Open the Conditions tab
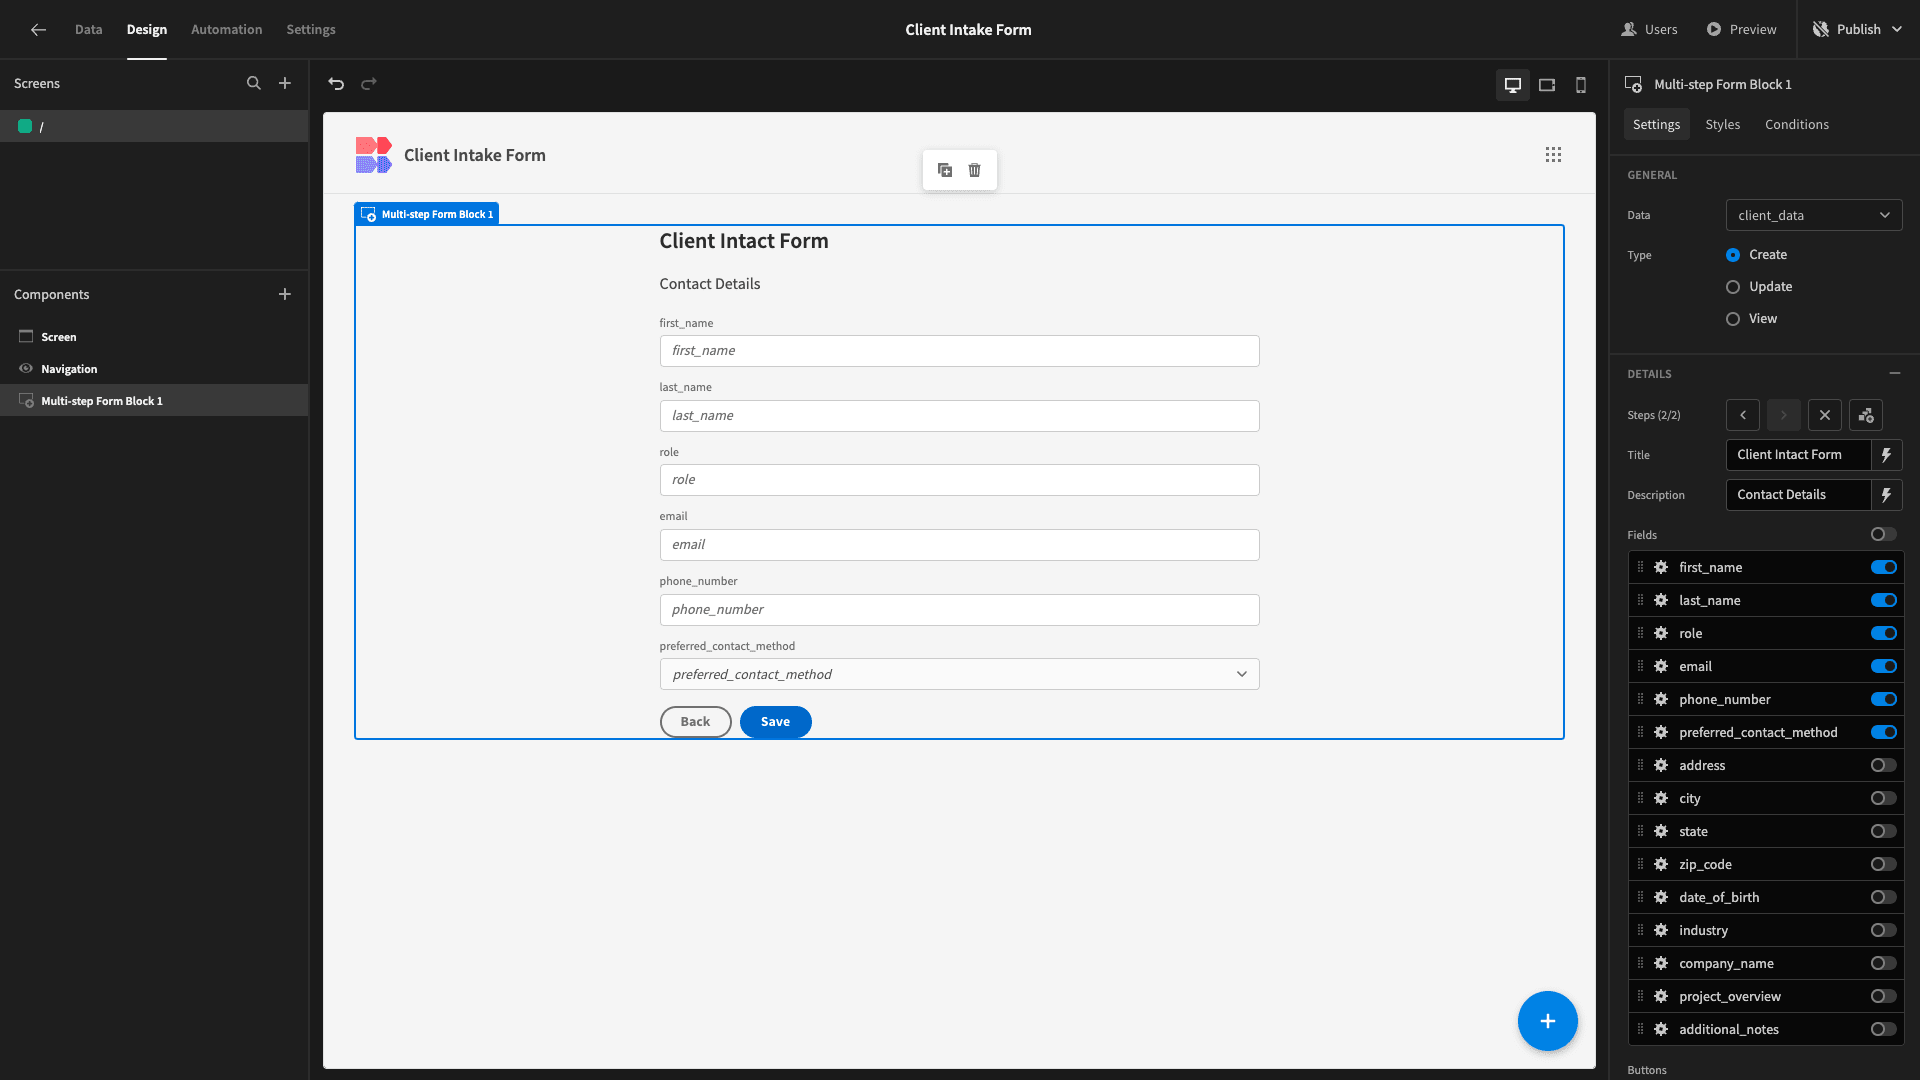The width and height of the screenshot is (1920, 1080). 1796,124
